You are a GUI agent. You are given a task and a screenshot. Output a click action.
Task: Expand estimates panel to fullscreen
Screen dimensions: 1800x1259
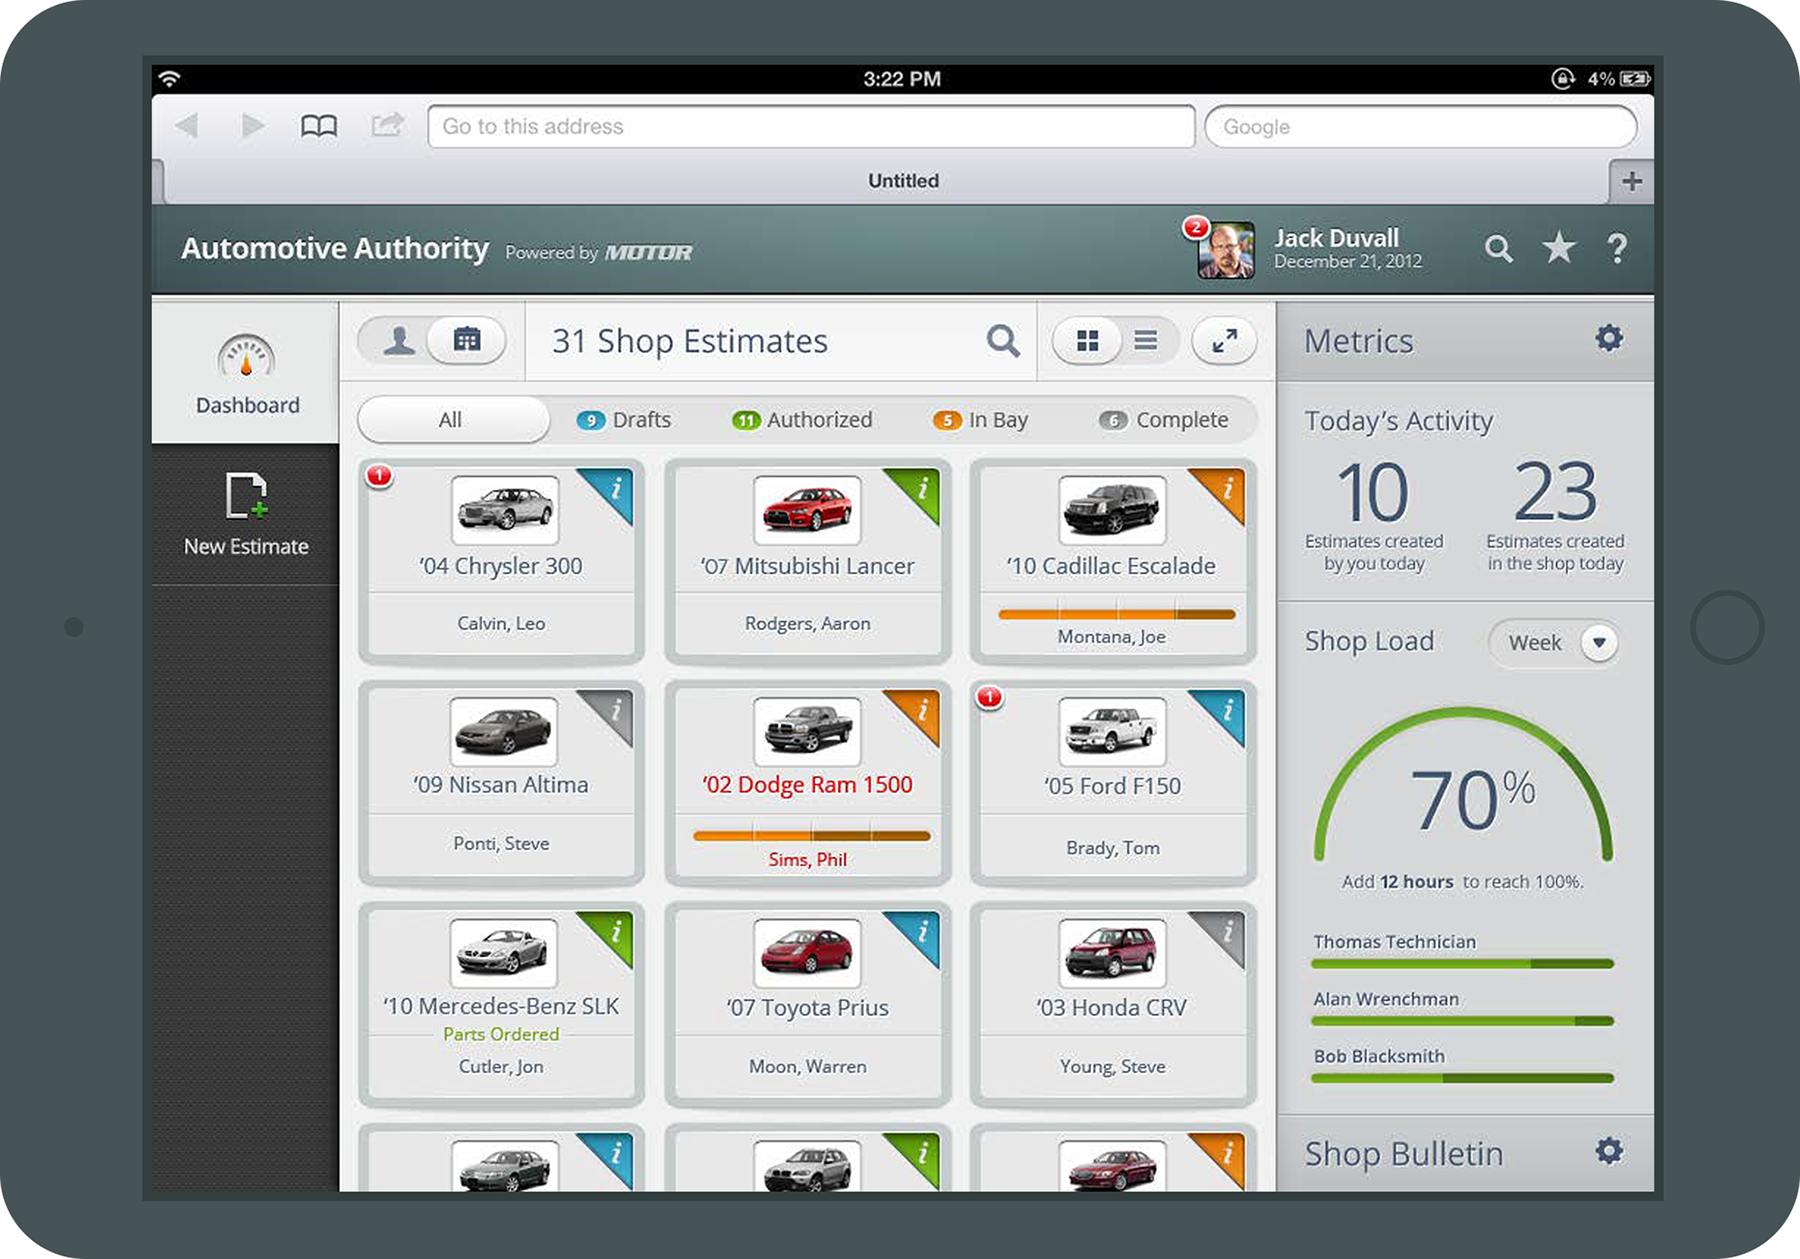(1224, 341)
